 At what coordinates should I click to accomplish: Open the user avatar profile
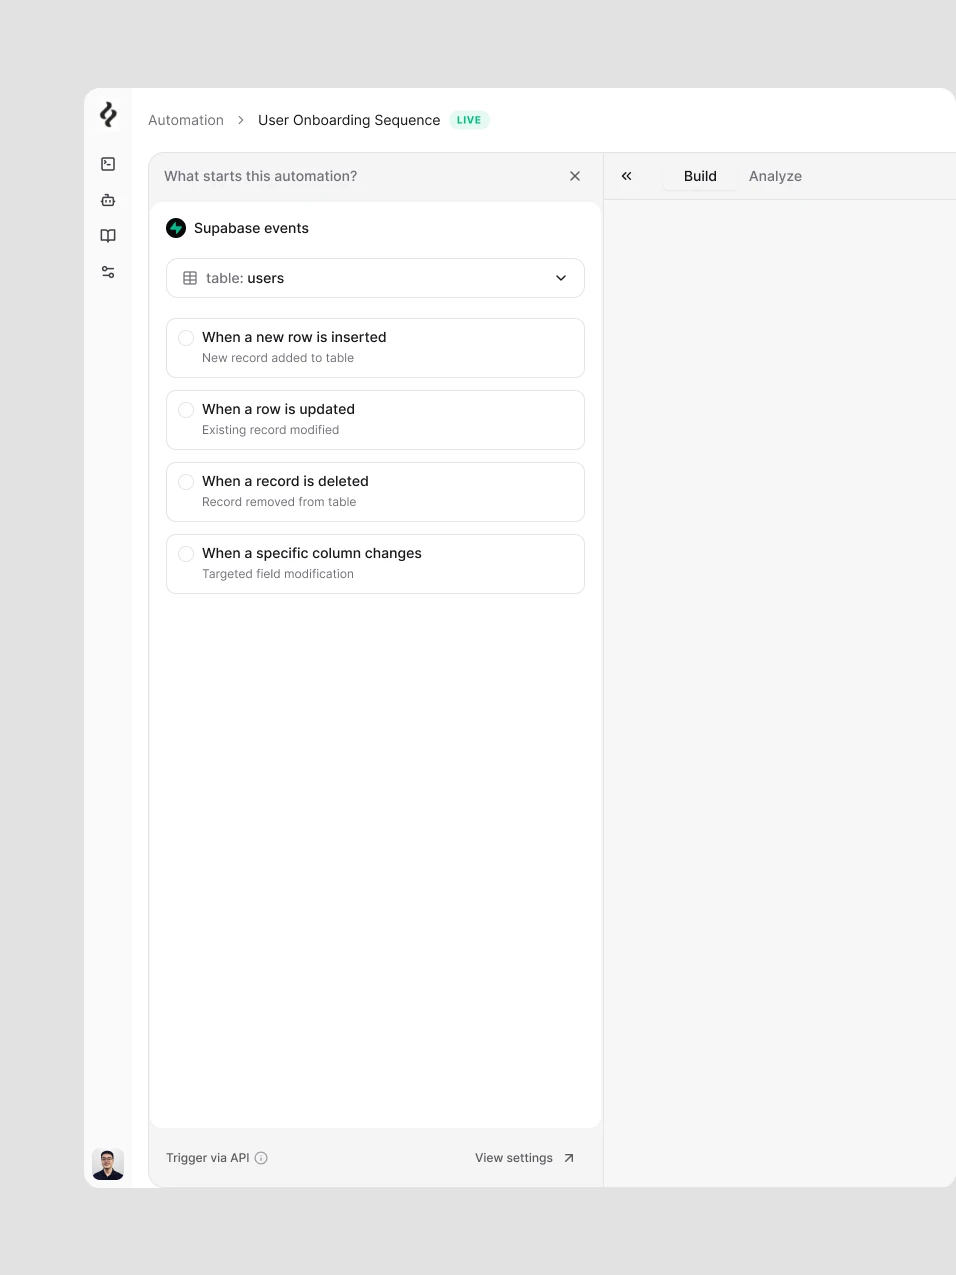(108, 1164)
